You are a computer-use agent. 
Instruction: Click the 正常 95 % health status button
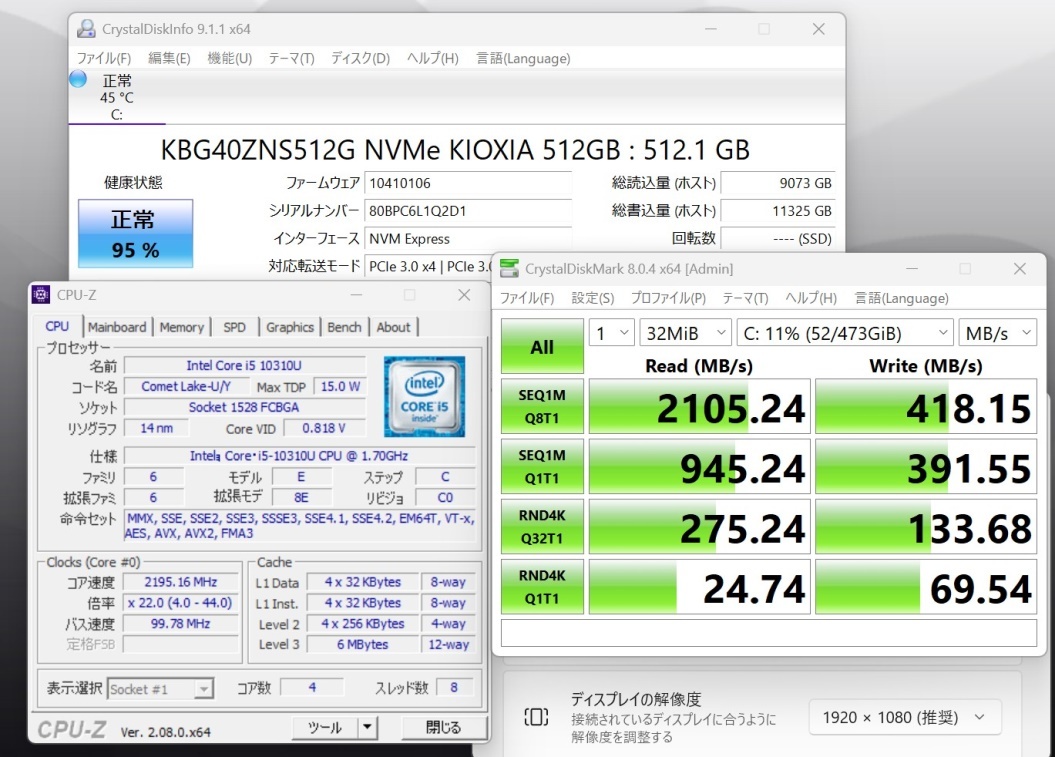click(135, 233)
